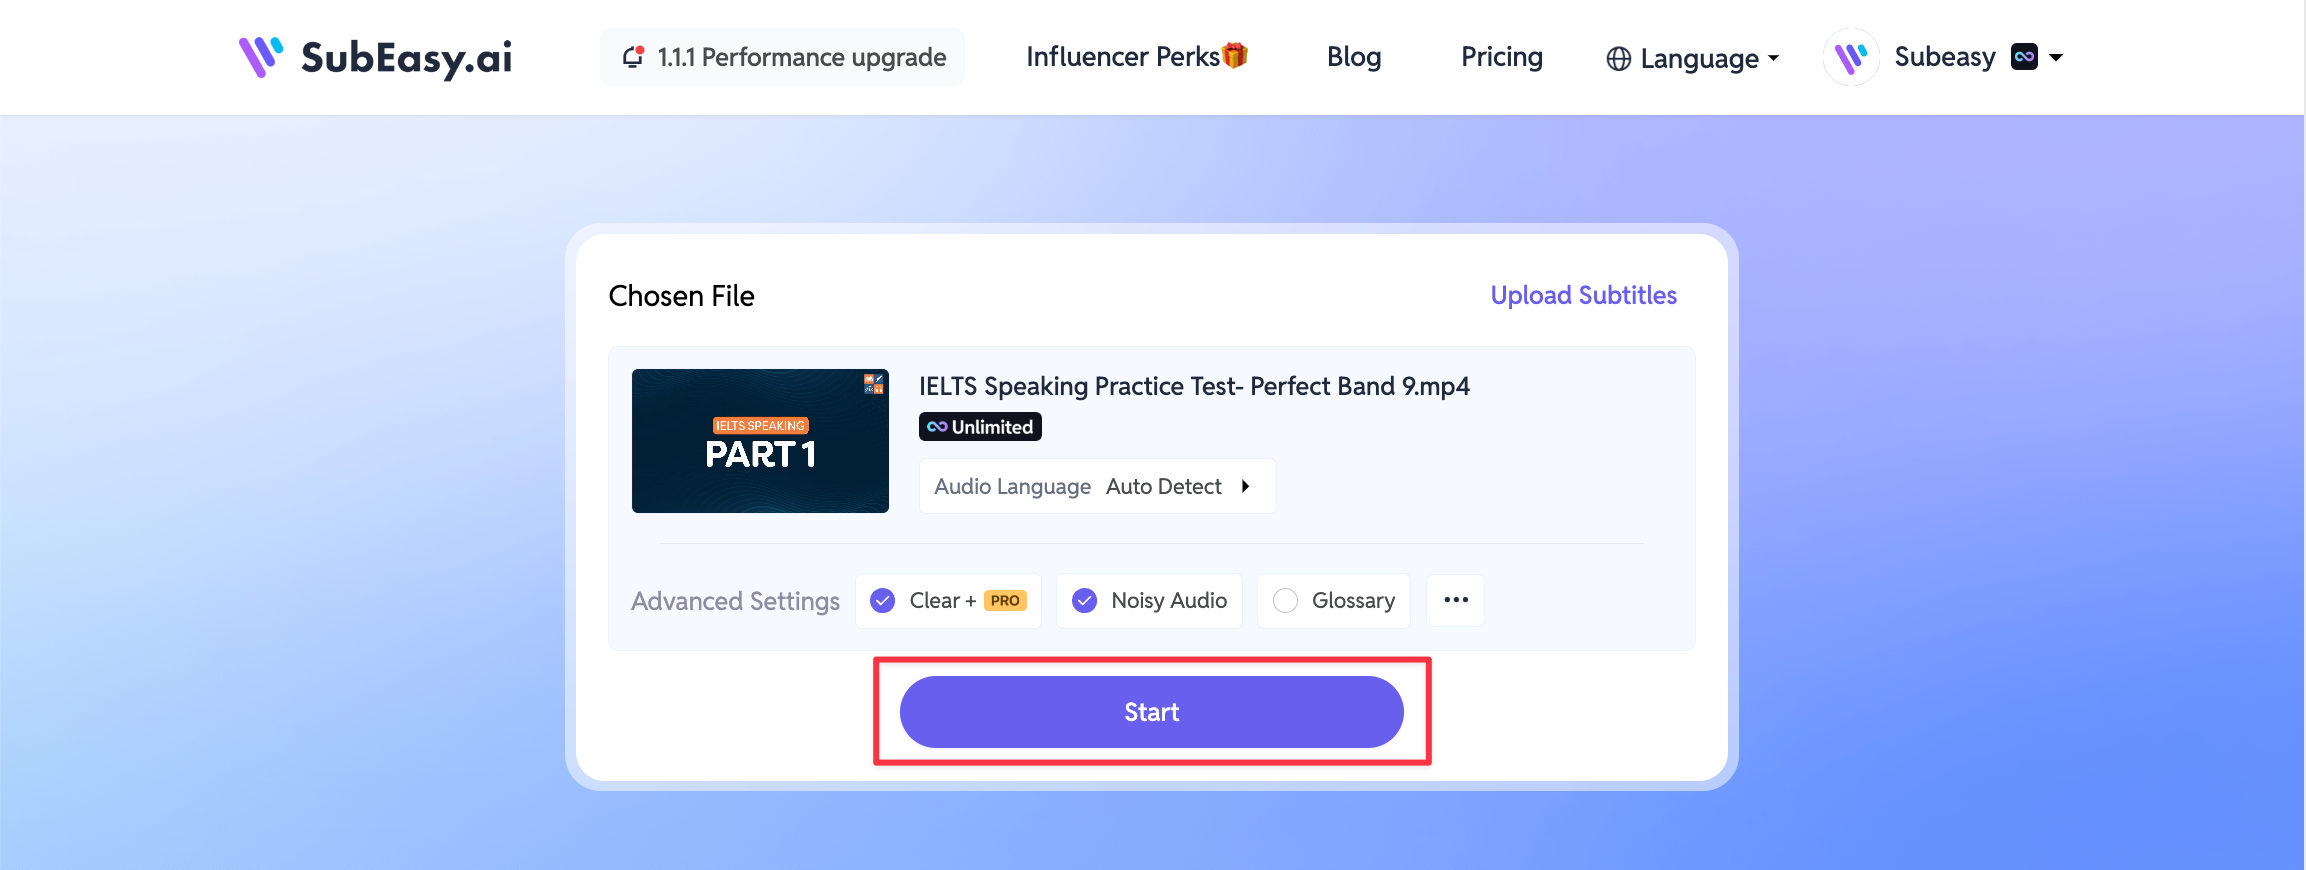2306x870 pixels.
Task: Click the Upload Subtitles link
Action: click(1583, 295)
